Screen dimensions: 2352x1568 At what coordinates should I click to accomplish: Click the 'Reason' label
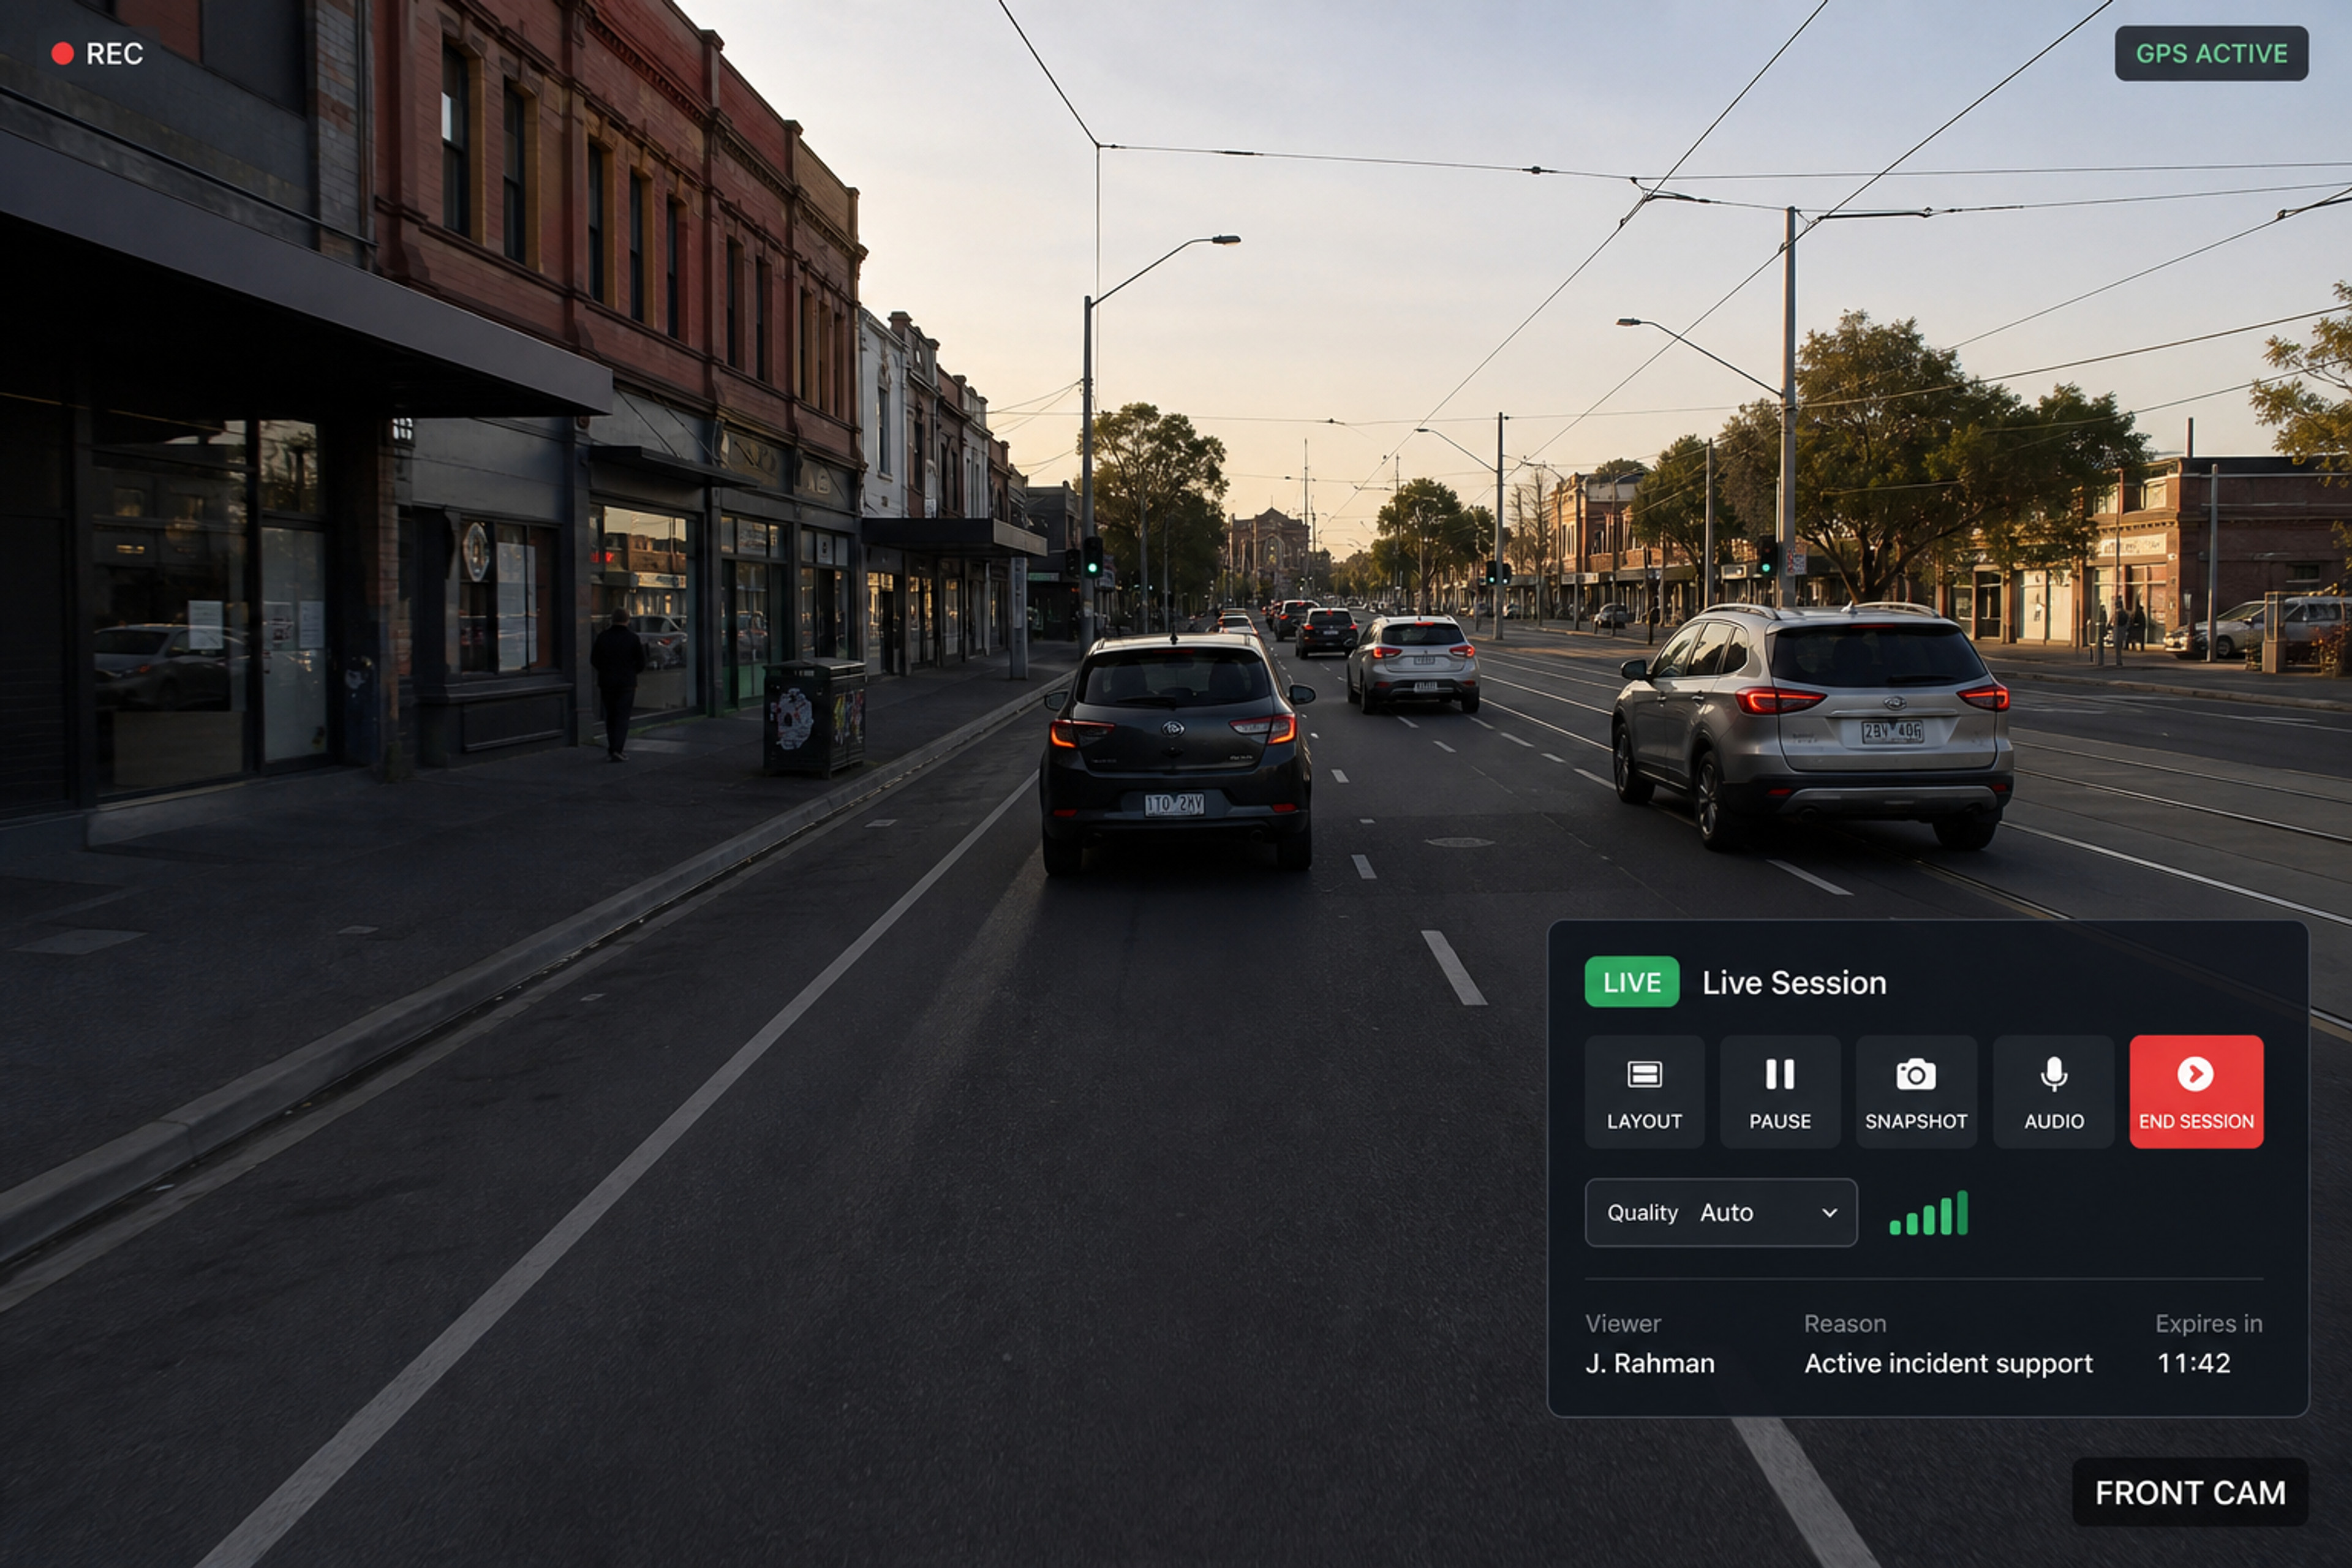tap(1845, 1323)
